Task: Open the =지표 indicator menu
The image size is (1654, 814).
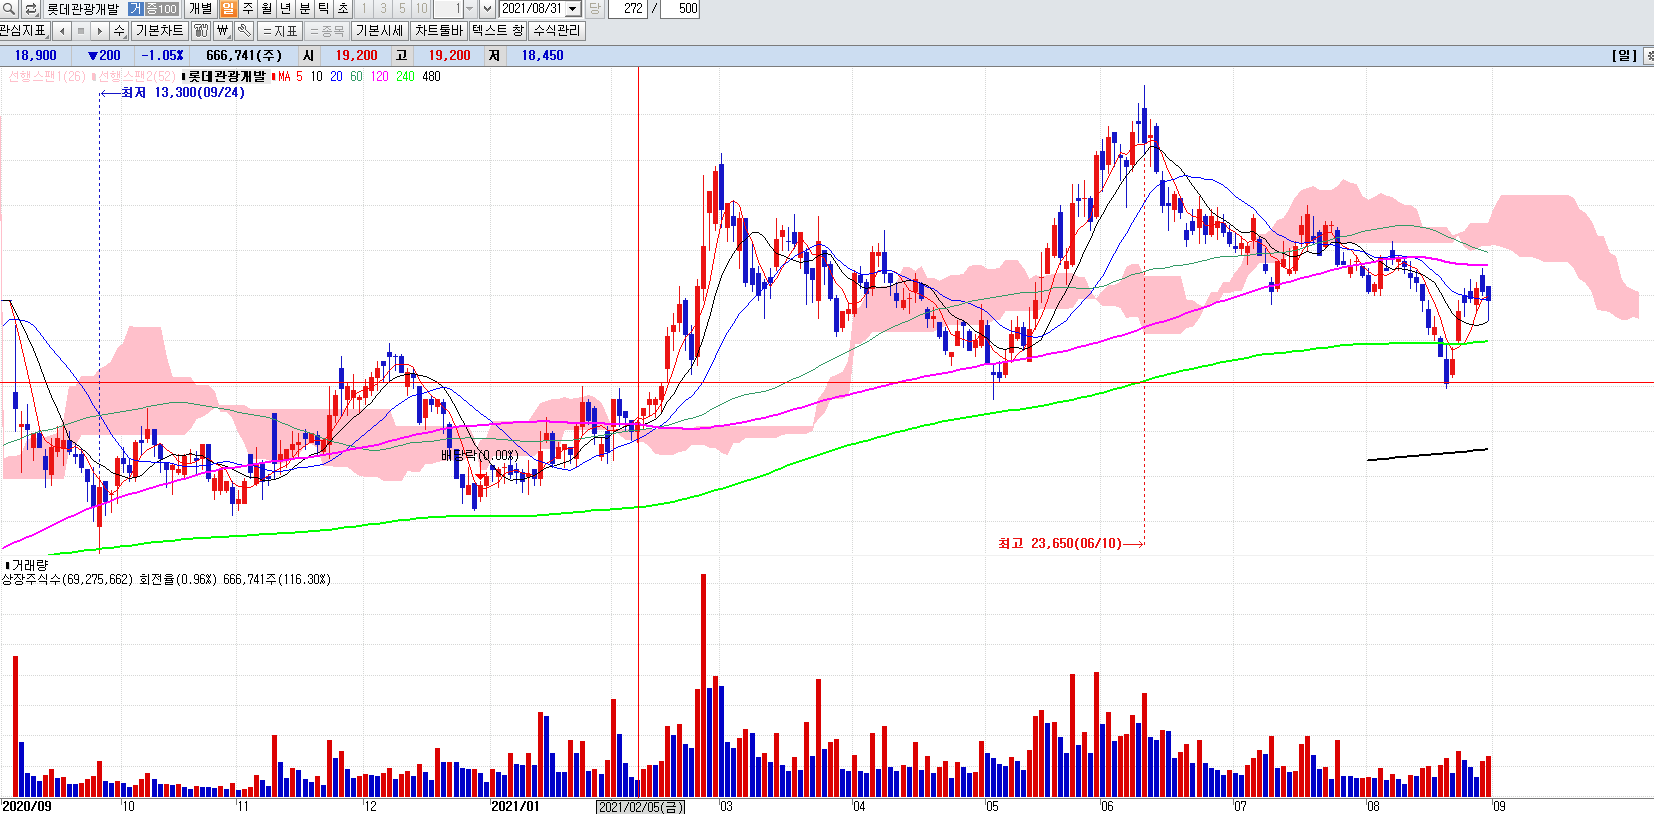Action: [x=280, y=31]
